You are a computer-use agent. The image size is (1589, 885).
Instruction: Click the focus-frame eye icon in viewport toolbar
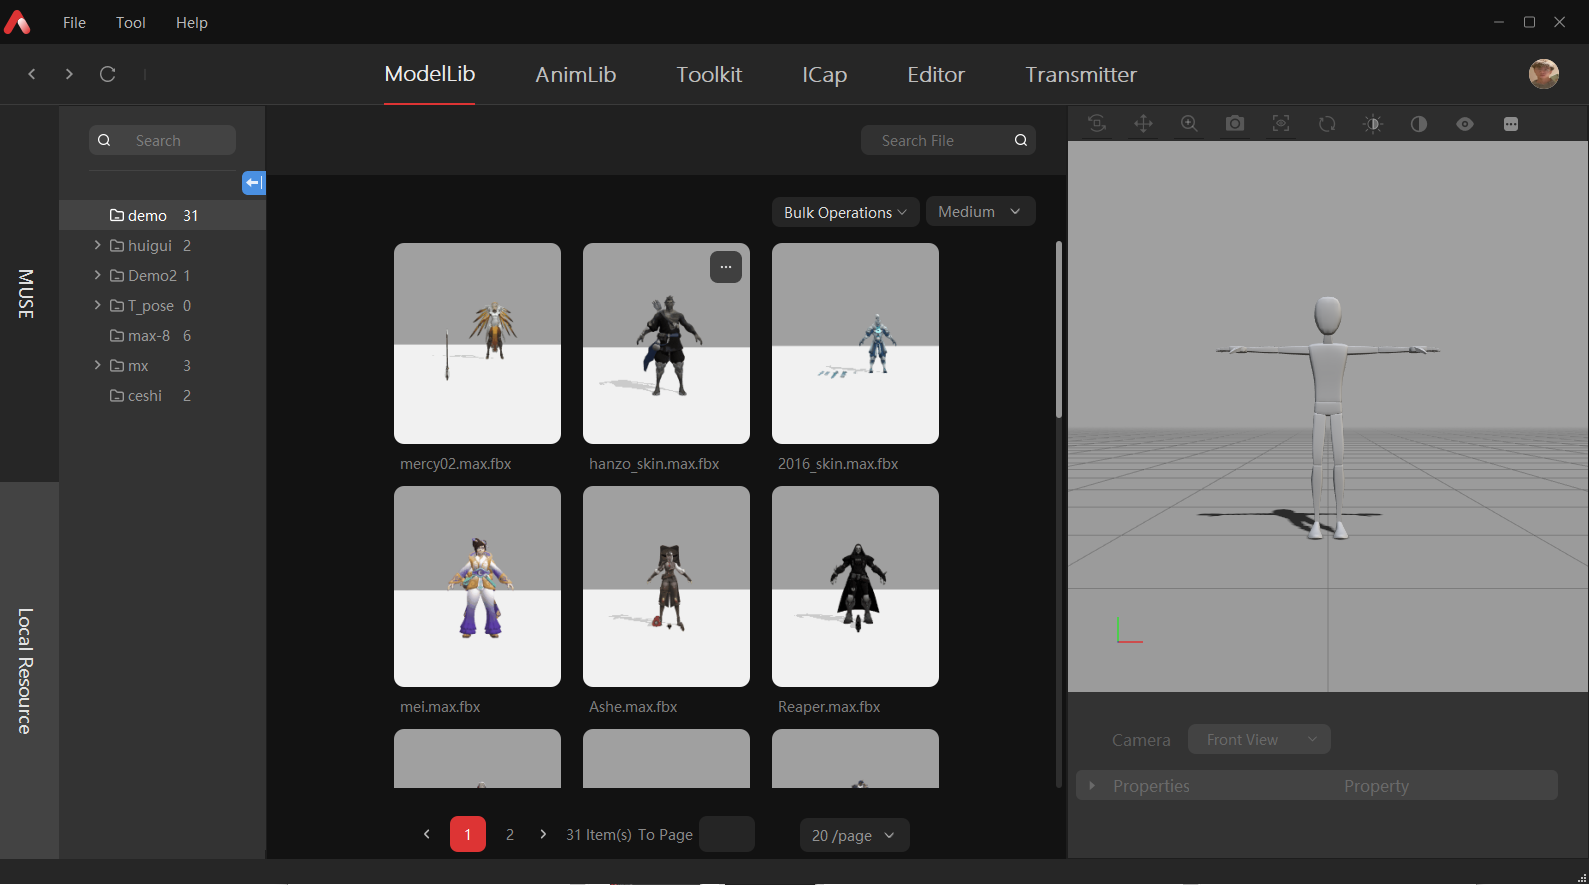tap(1281, 124)
